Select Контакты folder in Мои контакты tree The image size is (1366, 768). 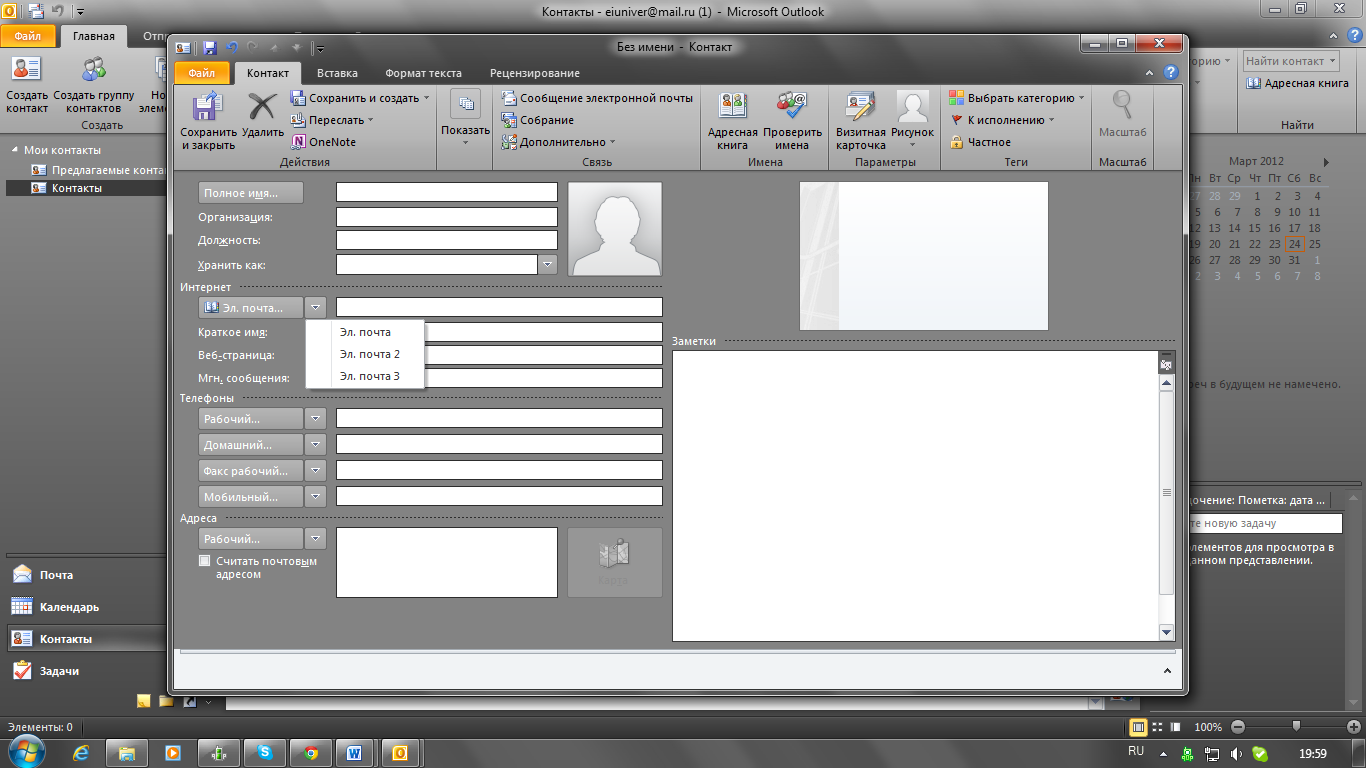pos(76,188)
